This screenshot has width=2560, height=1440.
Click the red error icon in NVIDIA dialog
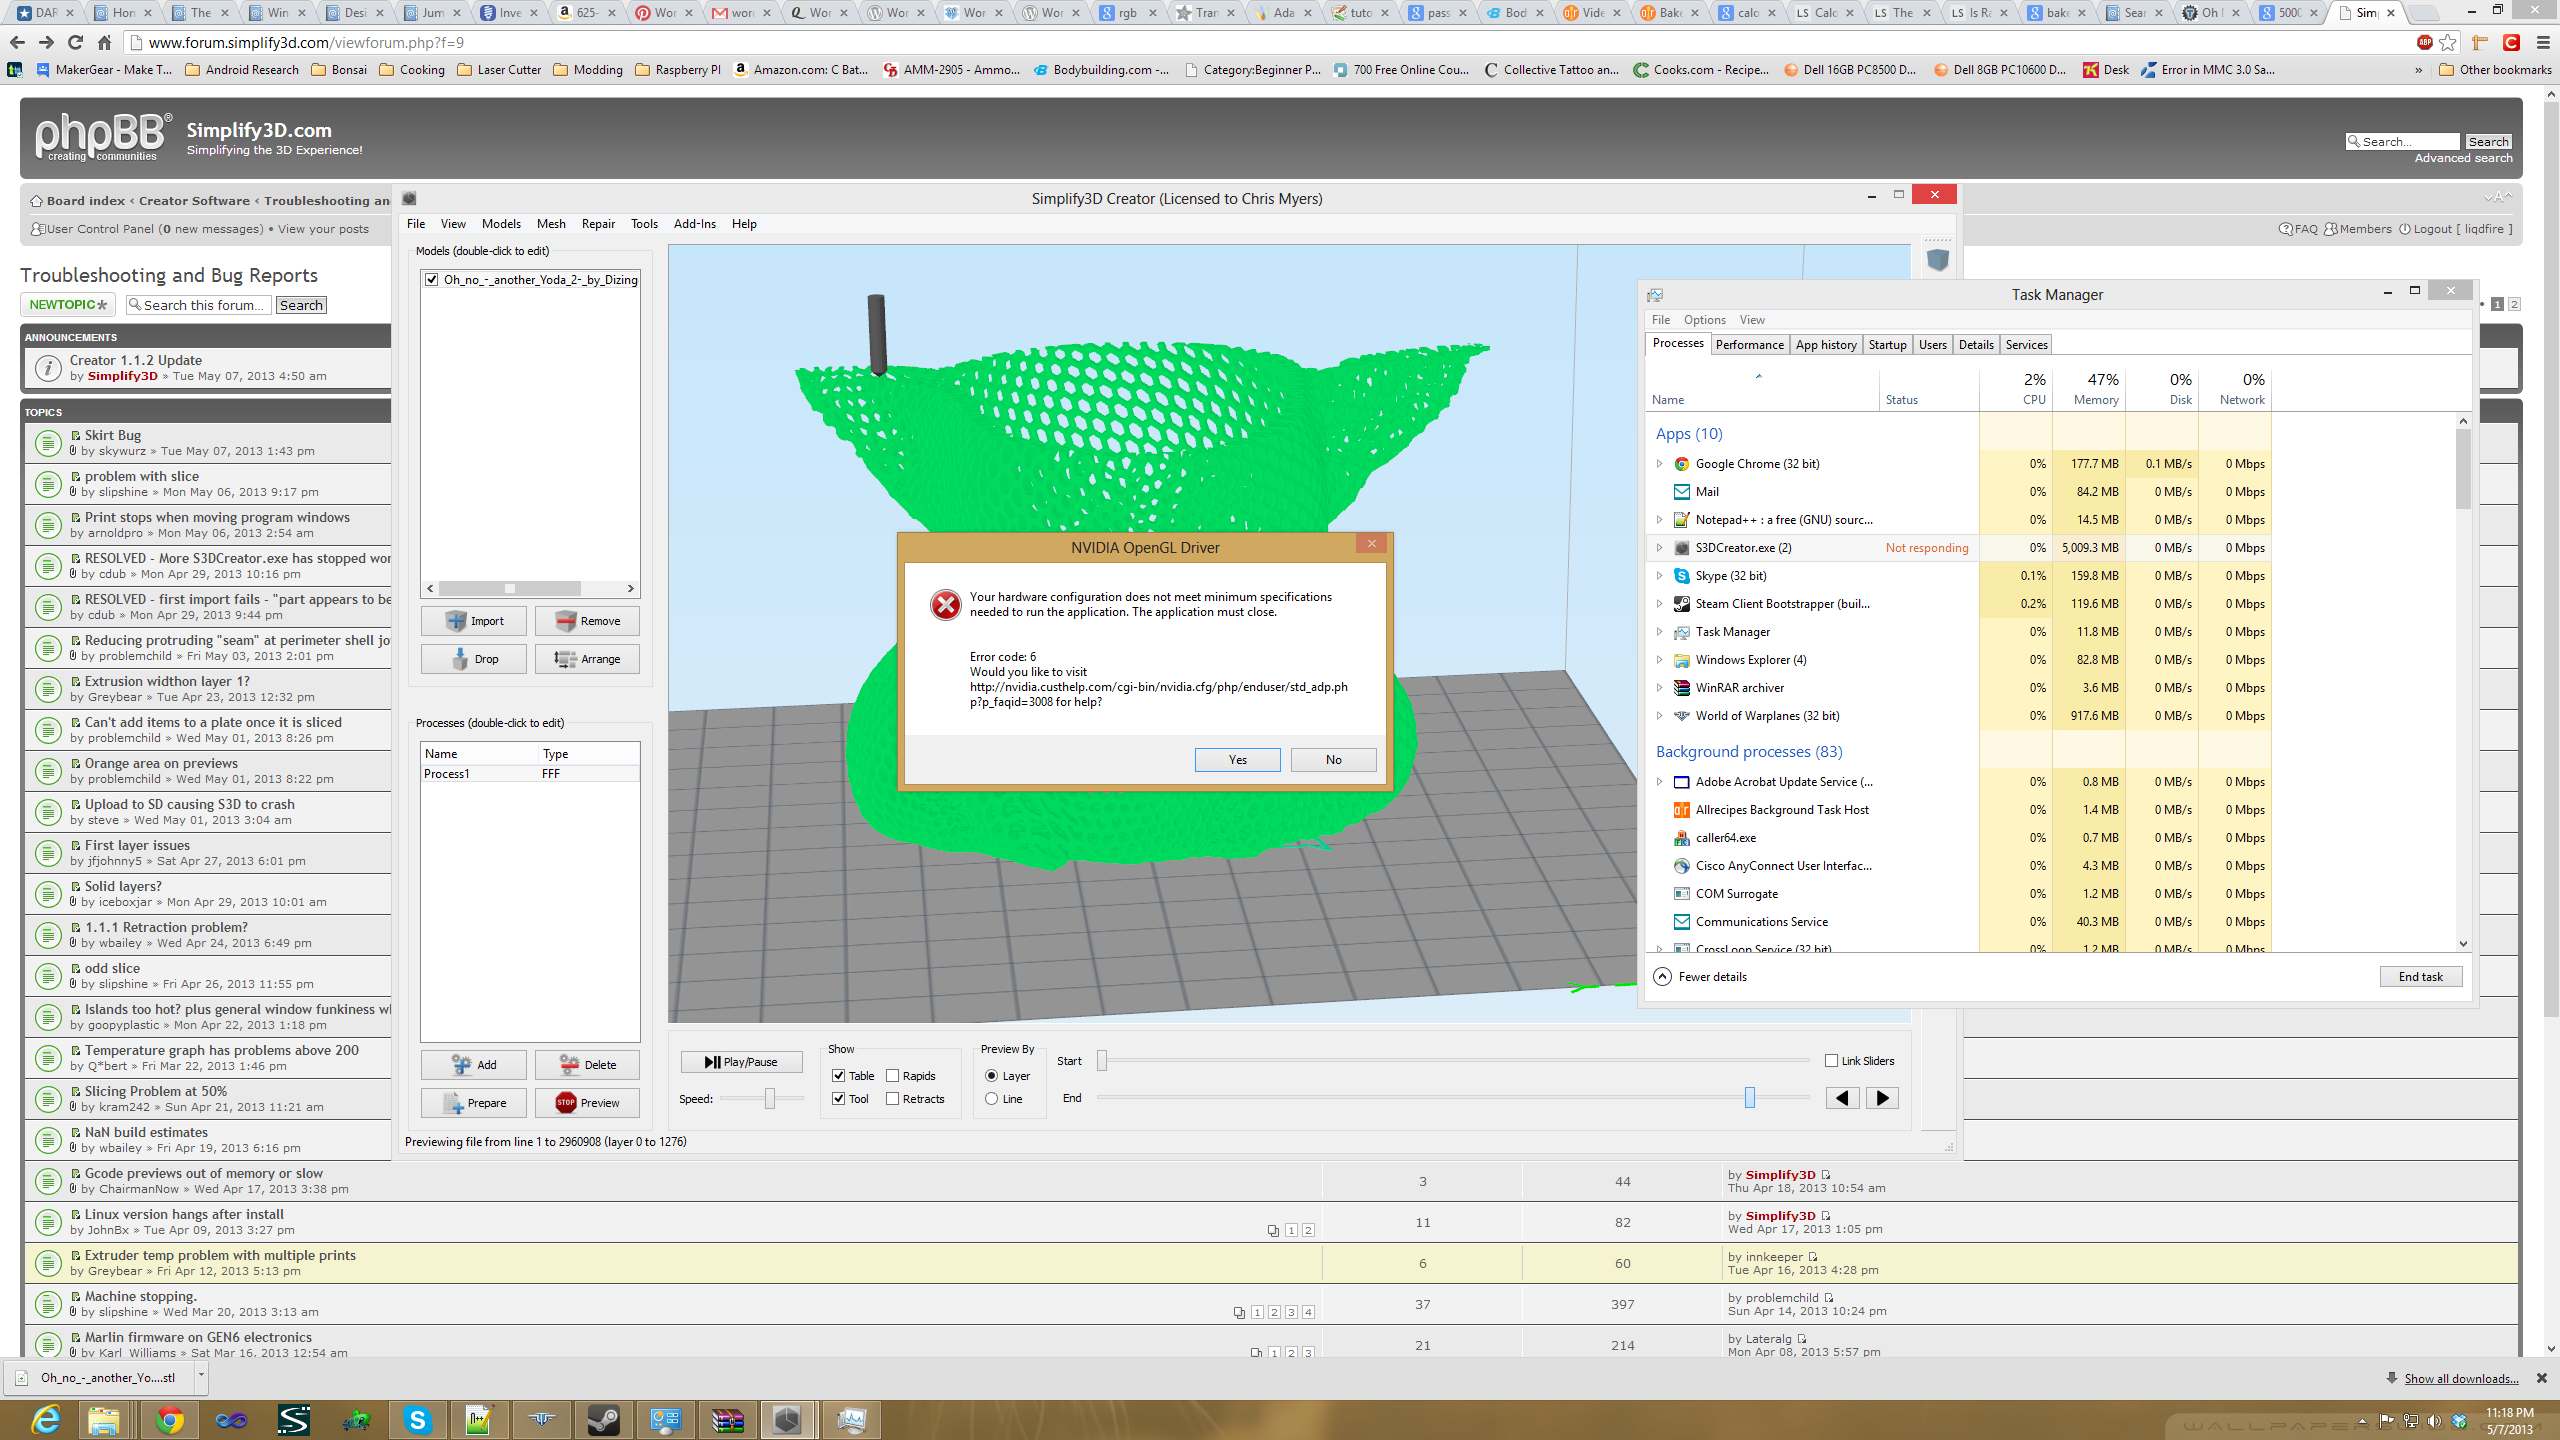tap(945, 605)
